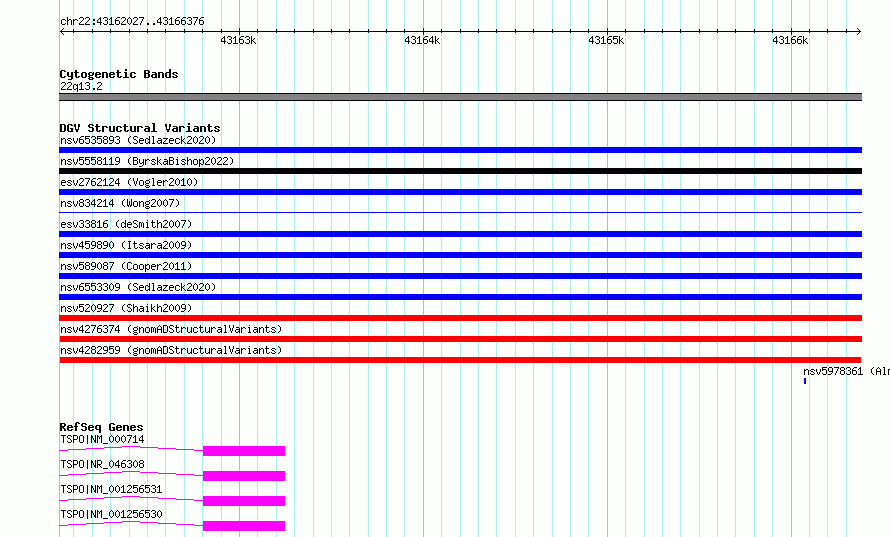Click the TSPO|NM_001256531 transcript label
This screenshot has height=537, width=890.
point(111,489)
